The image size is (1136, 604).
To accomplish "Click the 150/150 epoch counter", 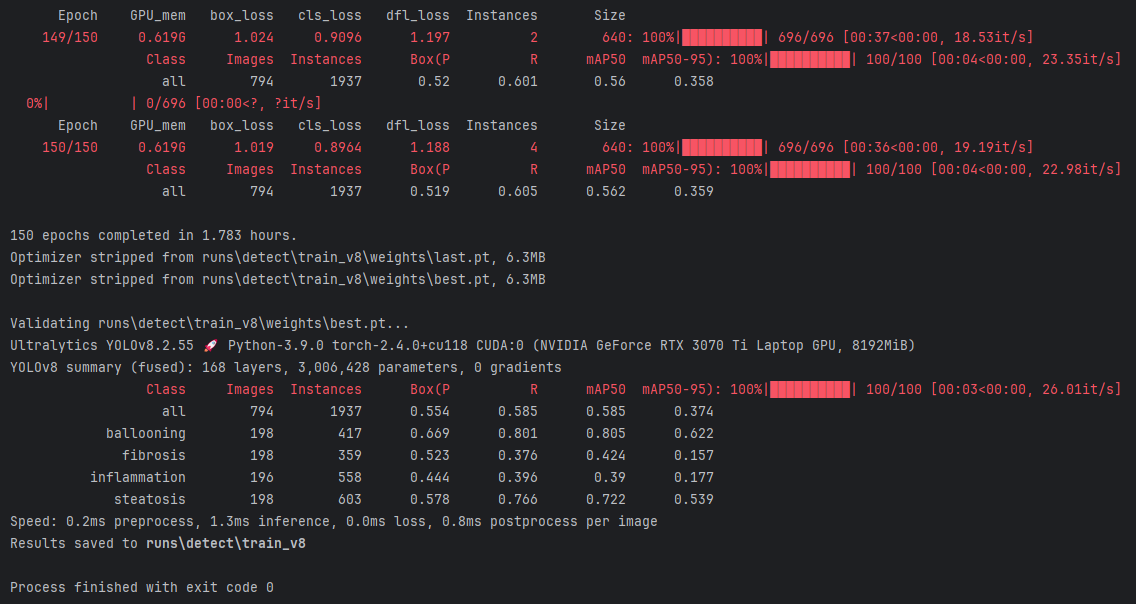I will coord(70,147).
